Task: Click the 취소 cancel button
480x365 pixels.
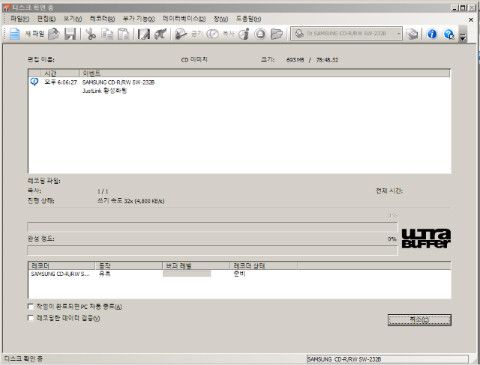Action: tap(419, 320)
